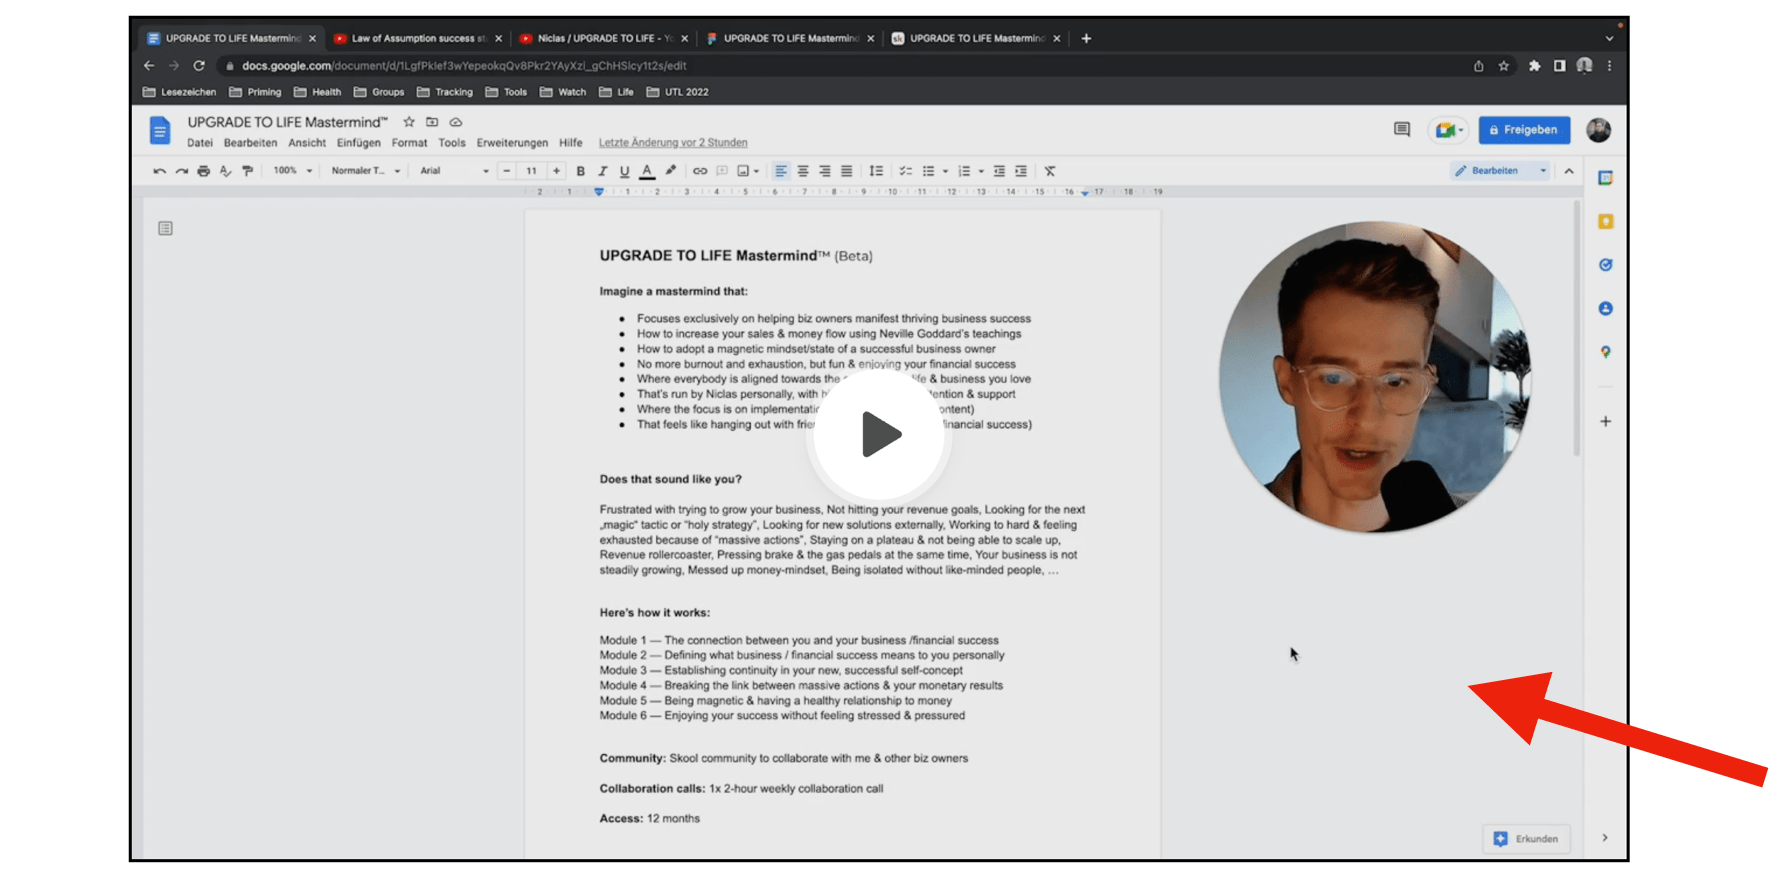Screen dimensions: 1782x892
Task: View the cloud save status
Action: (456, 122)
